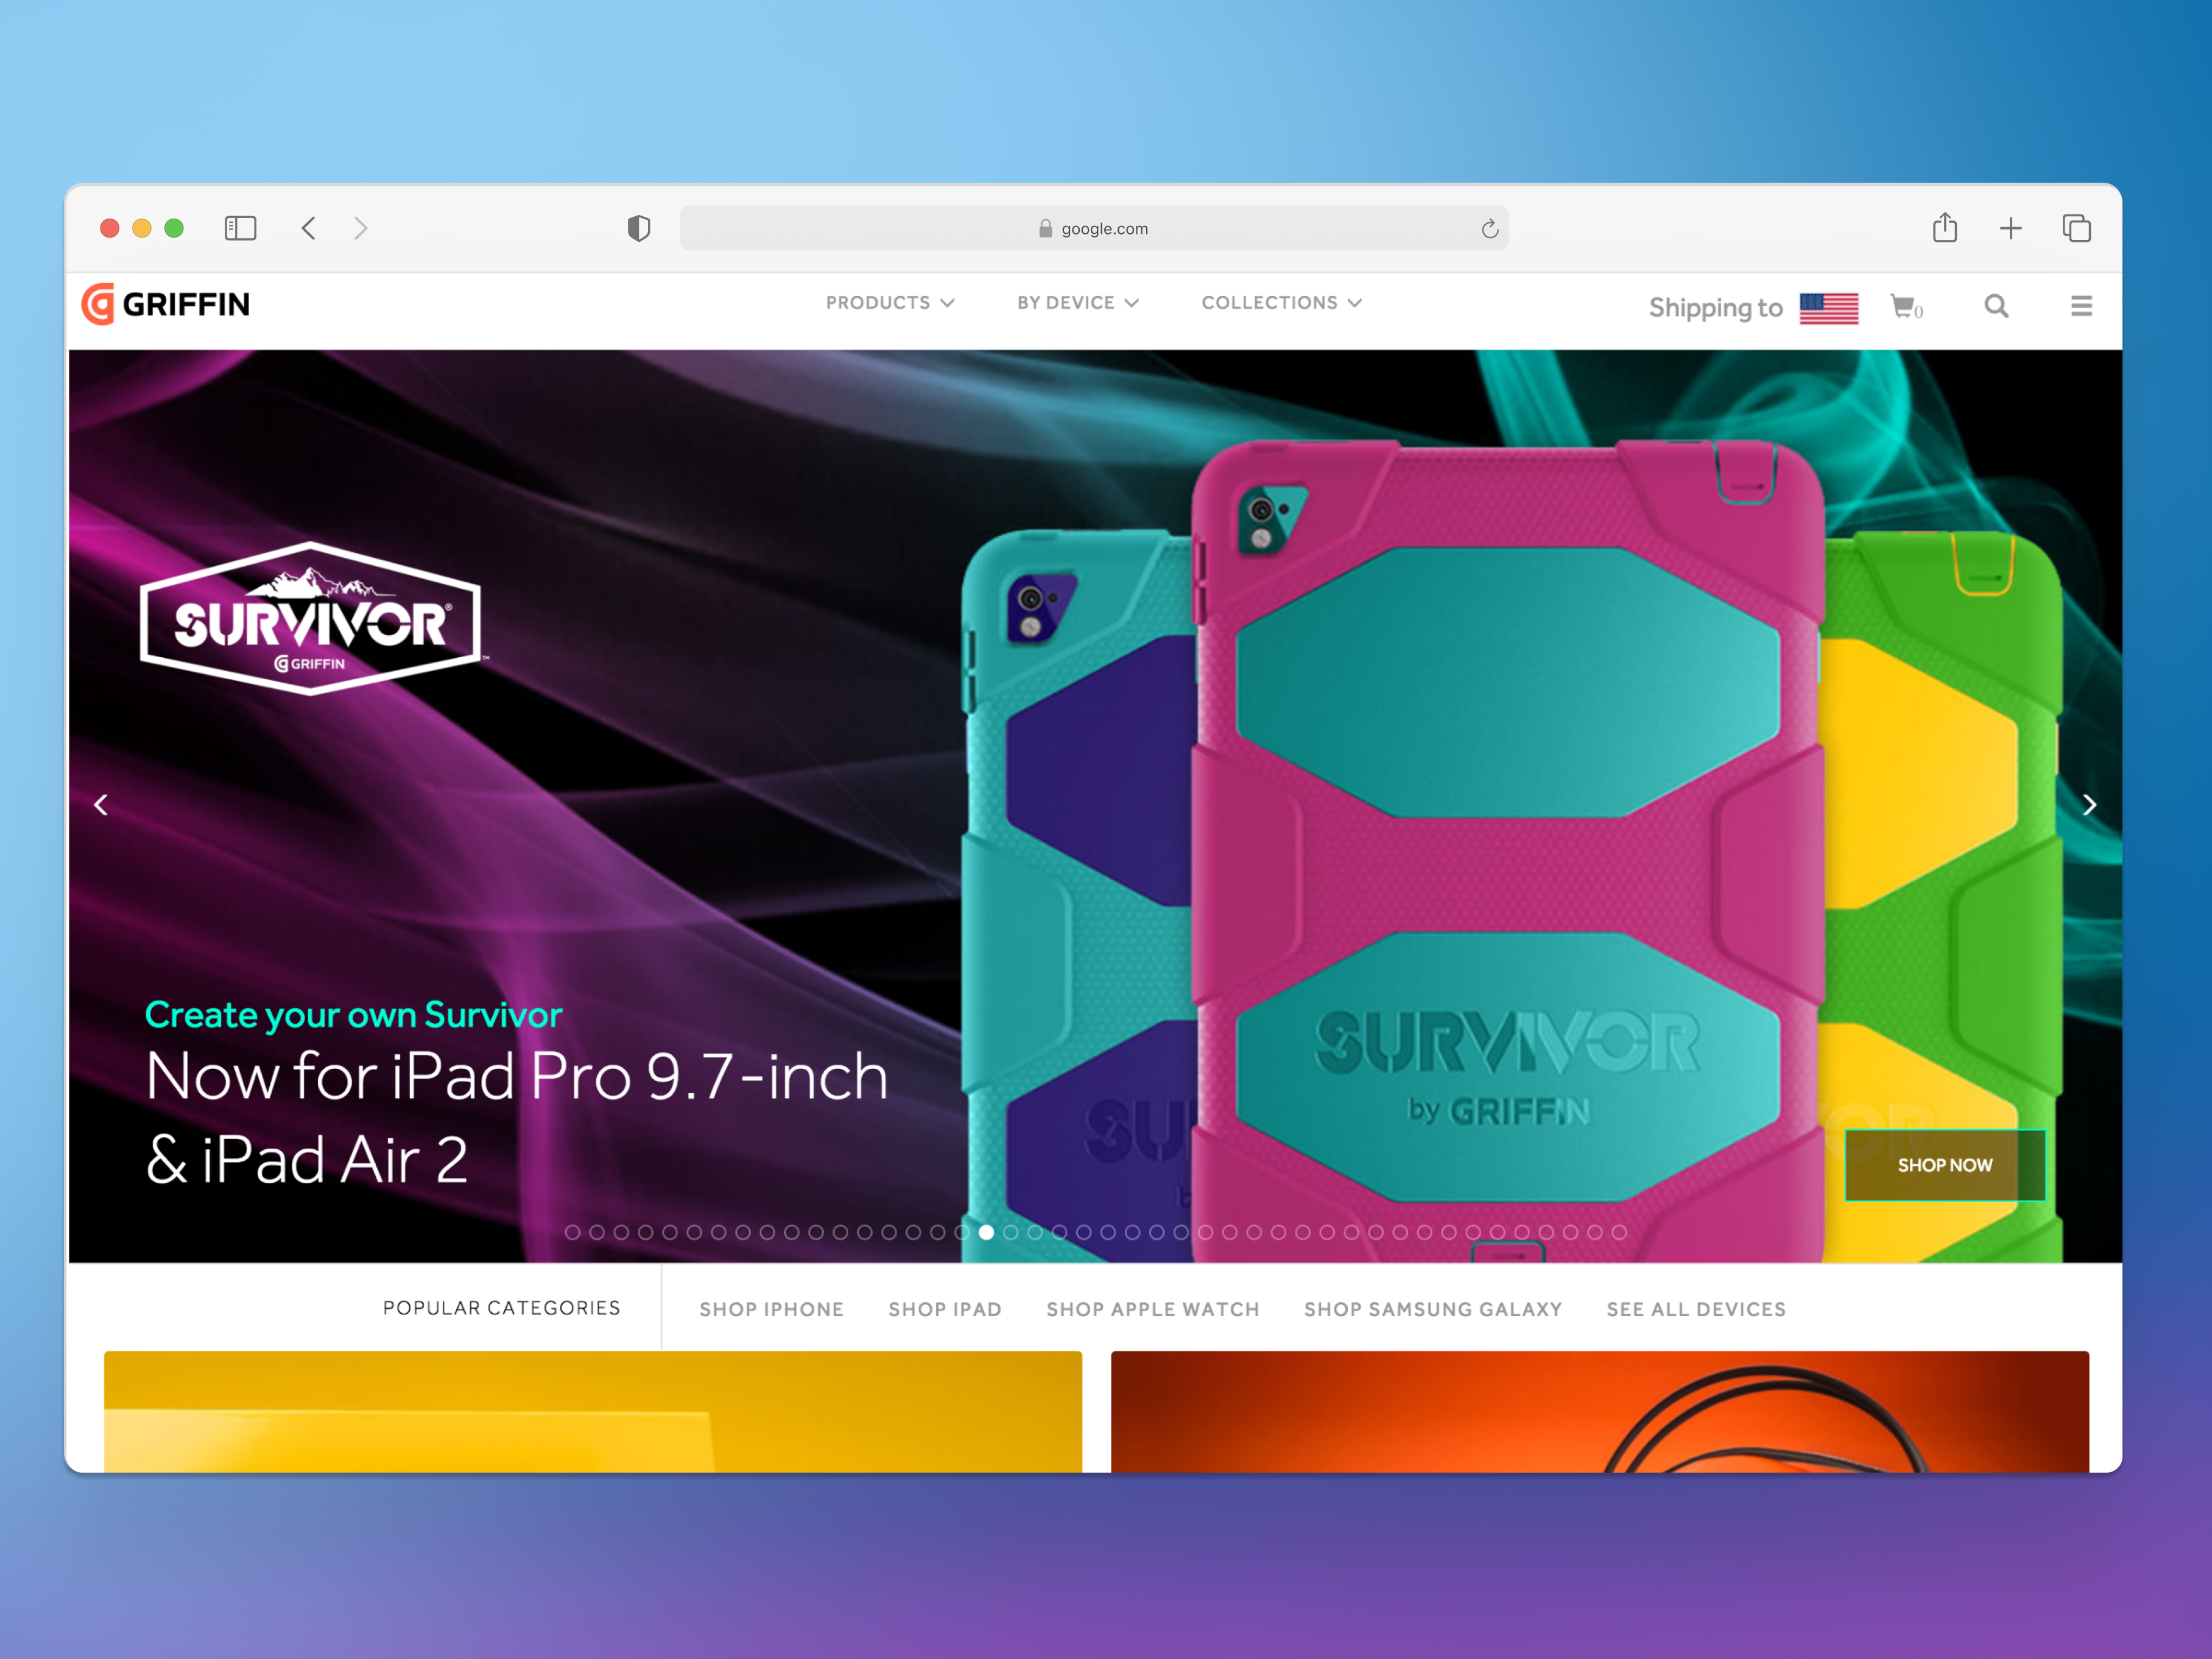The image size is (2212, 1659).
Task: Open the site search
Action: pos(1996,306)
